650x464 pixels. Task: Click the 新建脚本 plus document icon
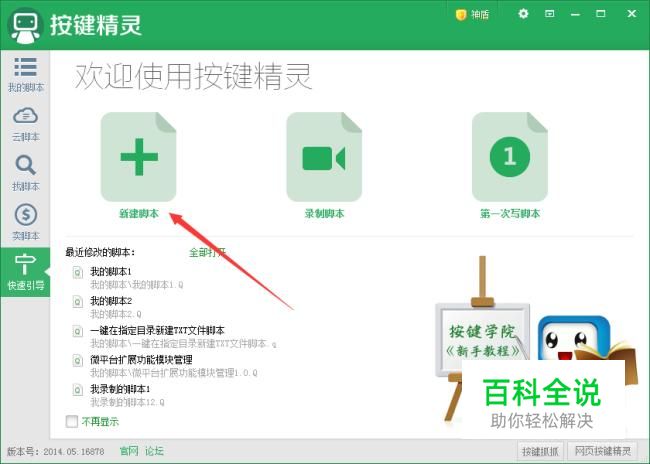[138, 157]
